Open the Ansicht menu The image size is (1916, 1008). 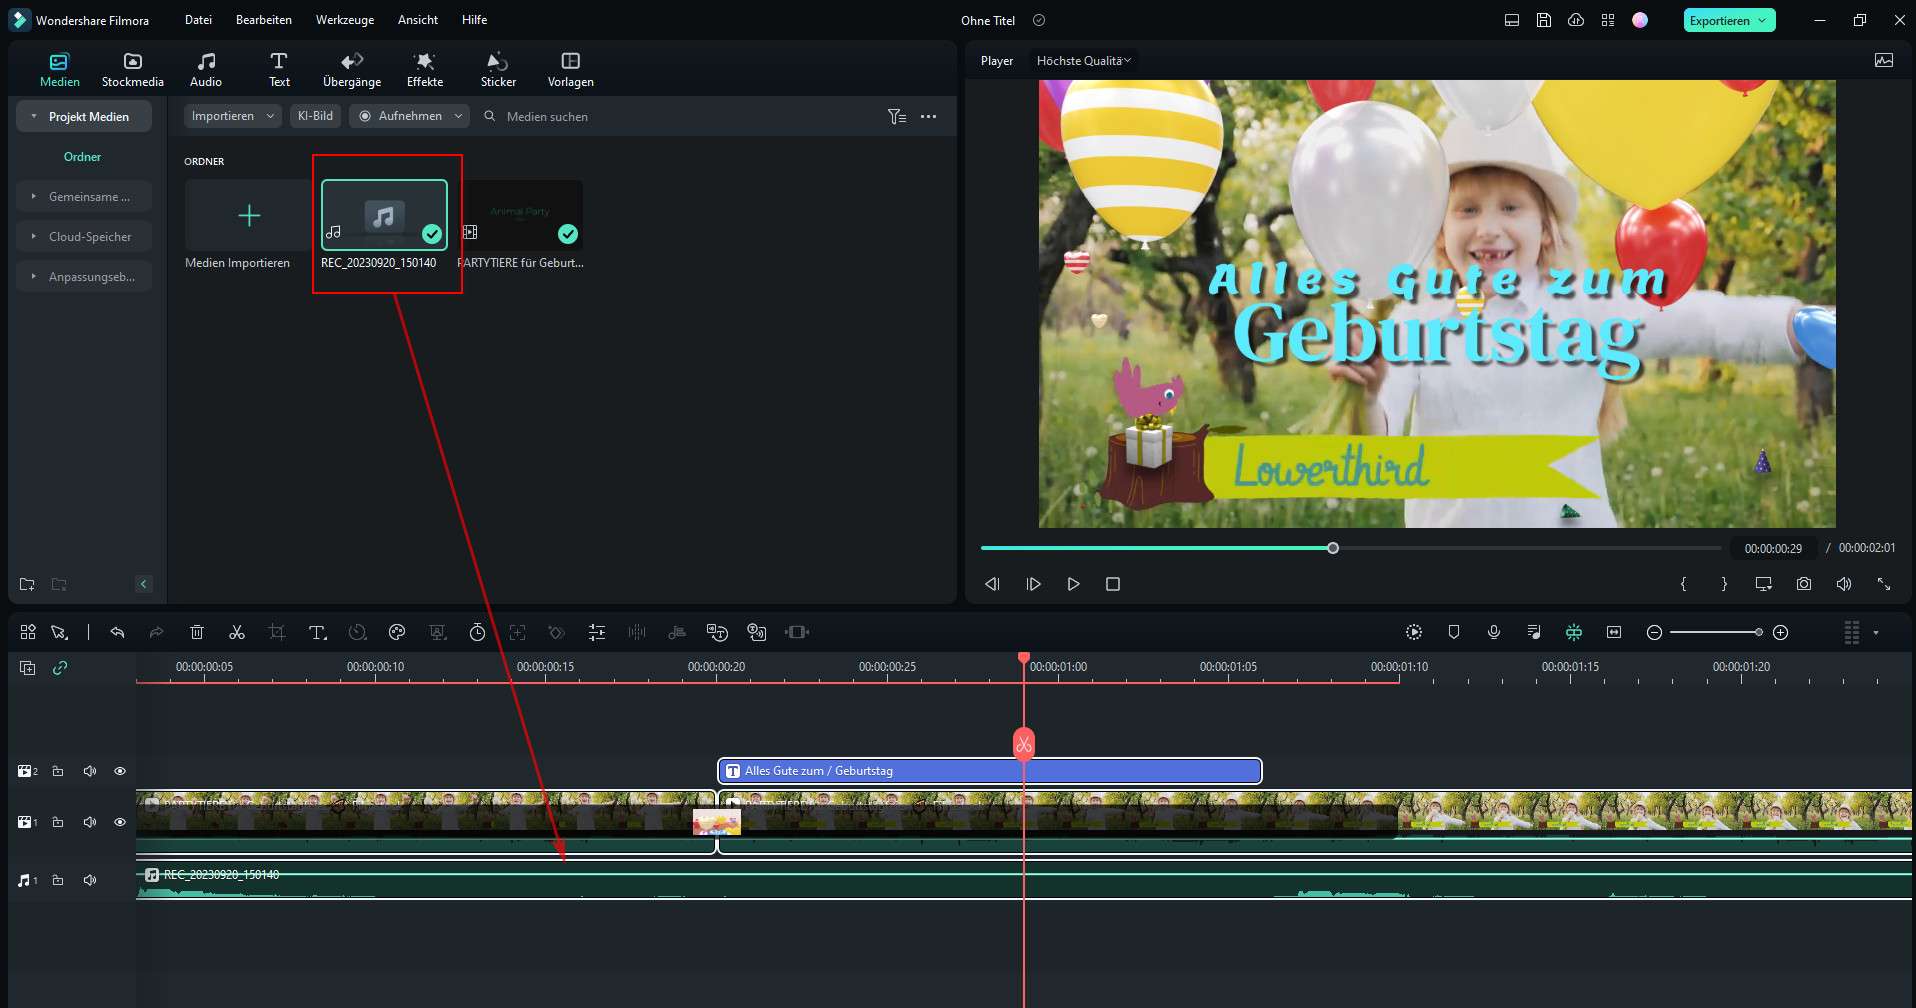click(418, 20)
